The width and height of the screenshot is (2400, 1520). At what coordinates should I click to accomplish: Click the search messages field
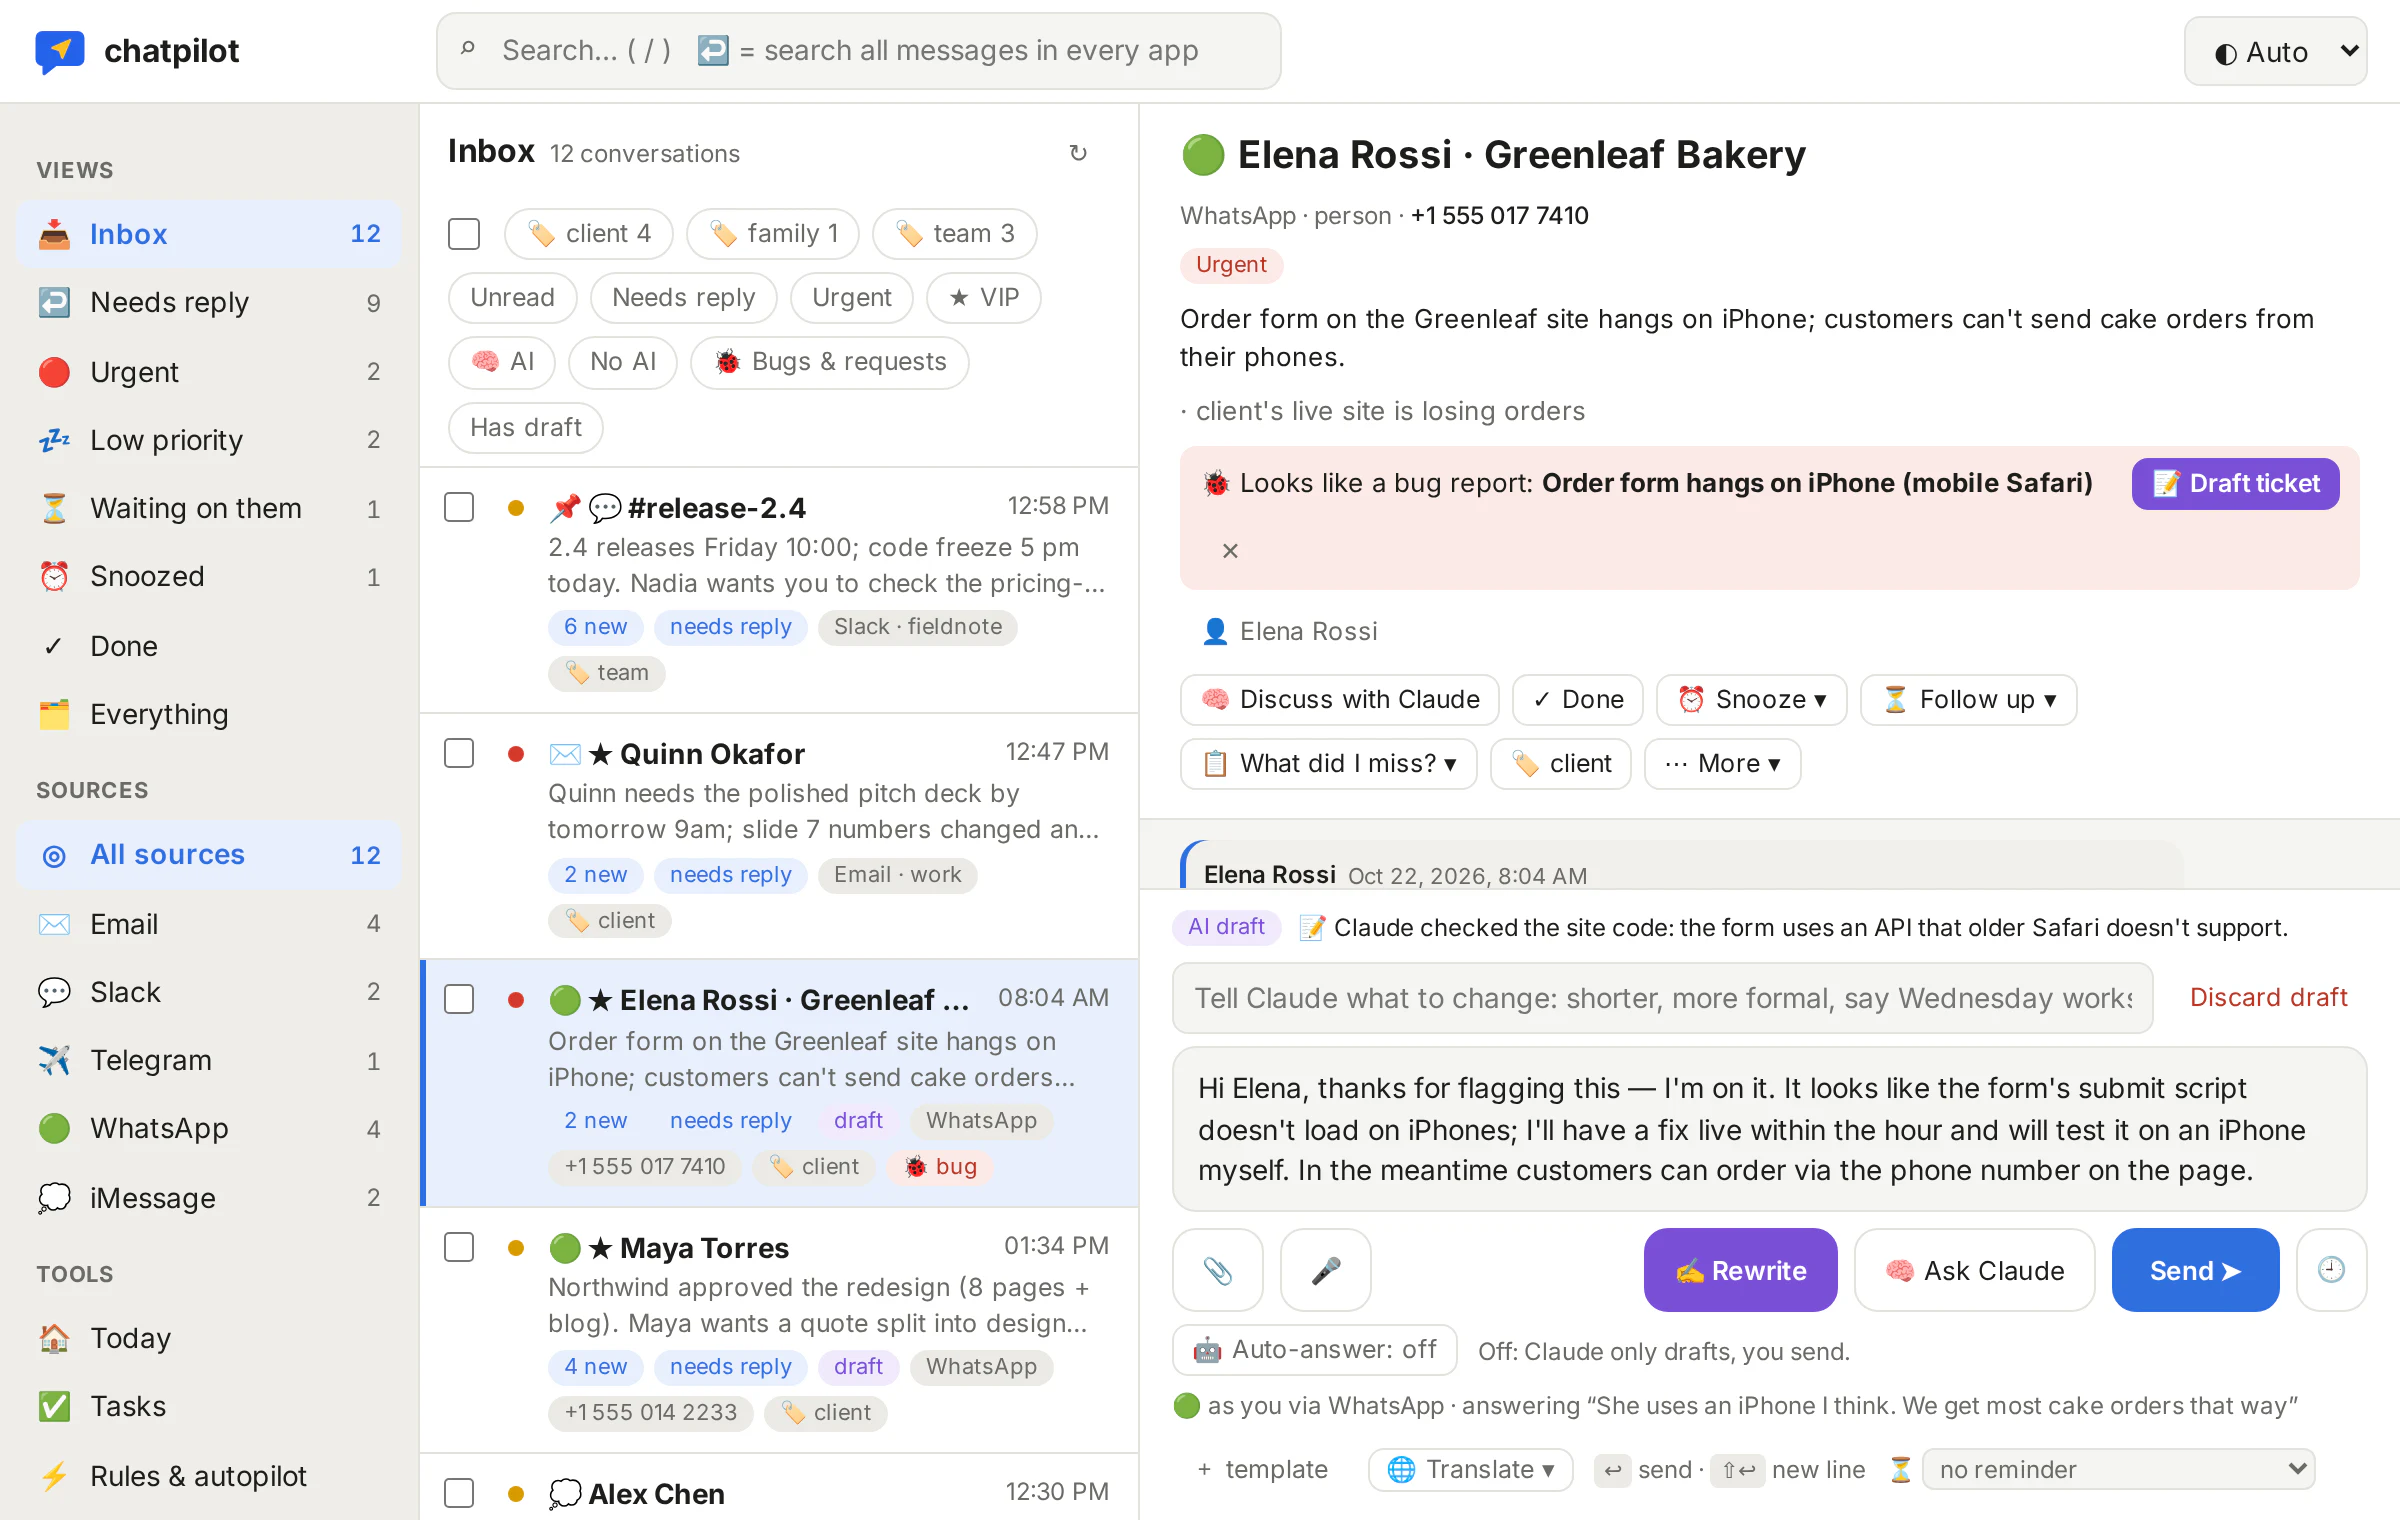(858, 51)
